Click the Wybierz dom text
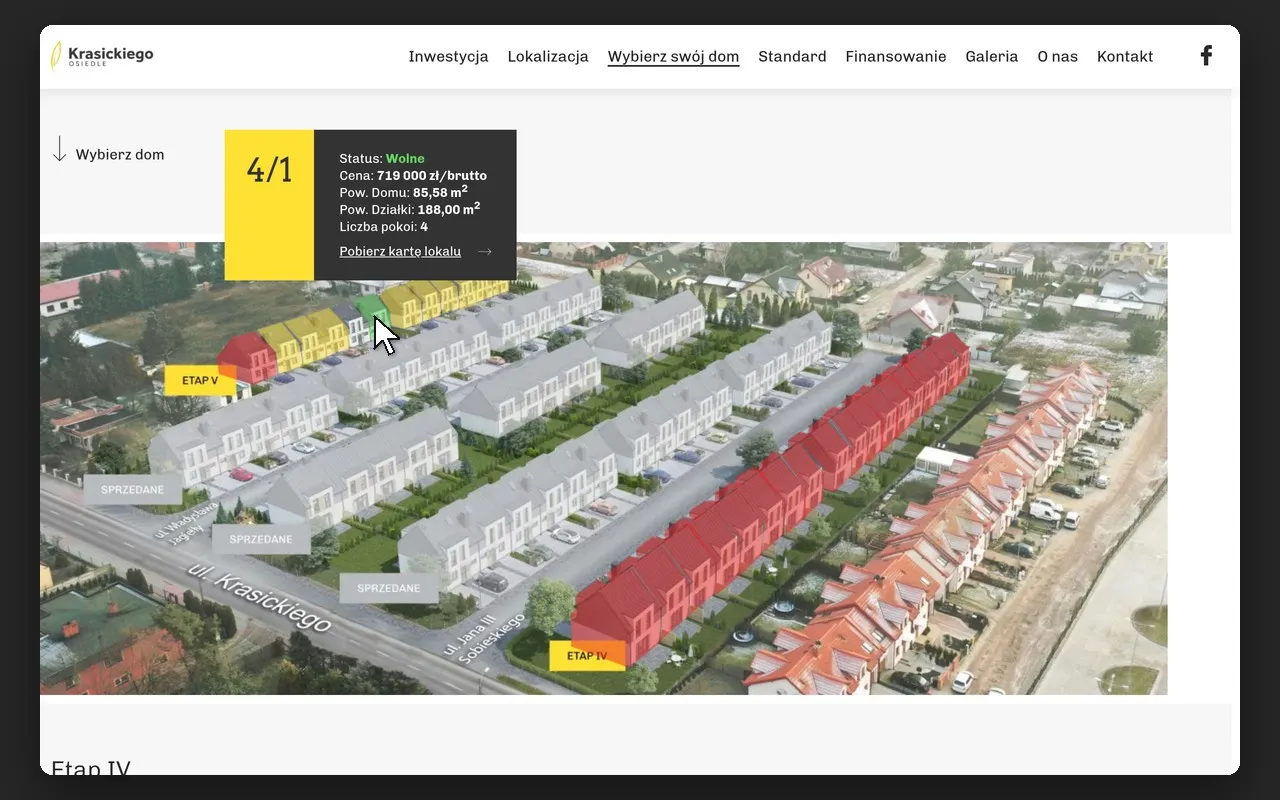This screenshot has width=1280, height=800. [120, 155]
